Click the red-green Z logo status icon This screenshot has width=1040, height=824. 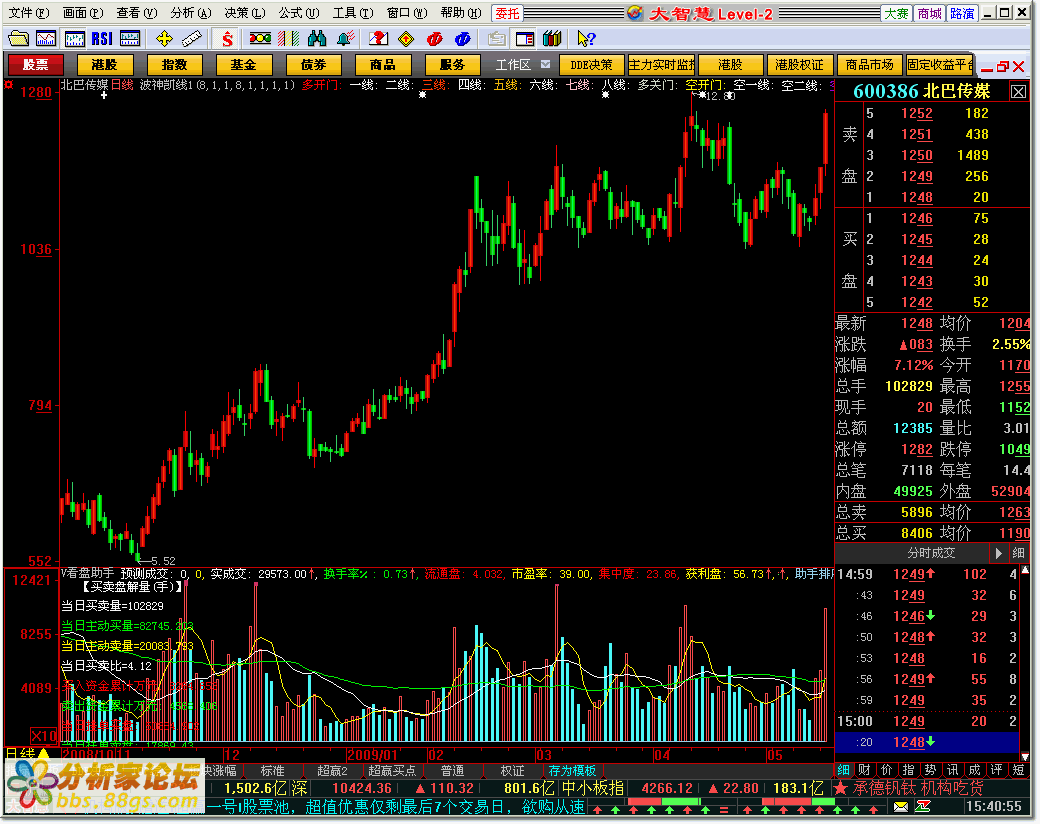pos(923,806)
